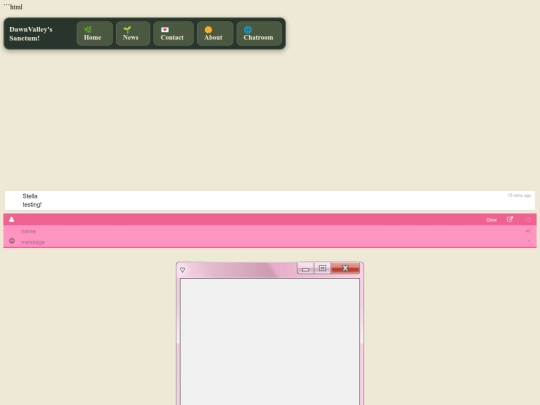
Task: Click the login icon beside name field
Action: [528, 231]
